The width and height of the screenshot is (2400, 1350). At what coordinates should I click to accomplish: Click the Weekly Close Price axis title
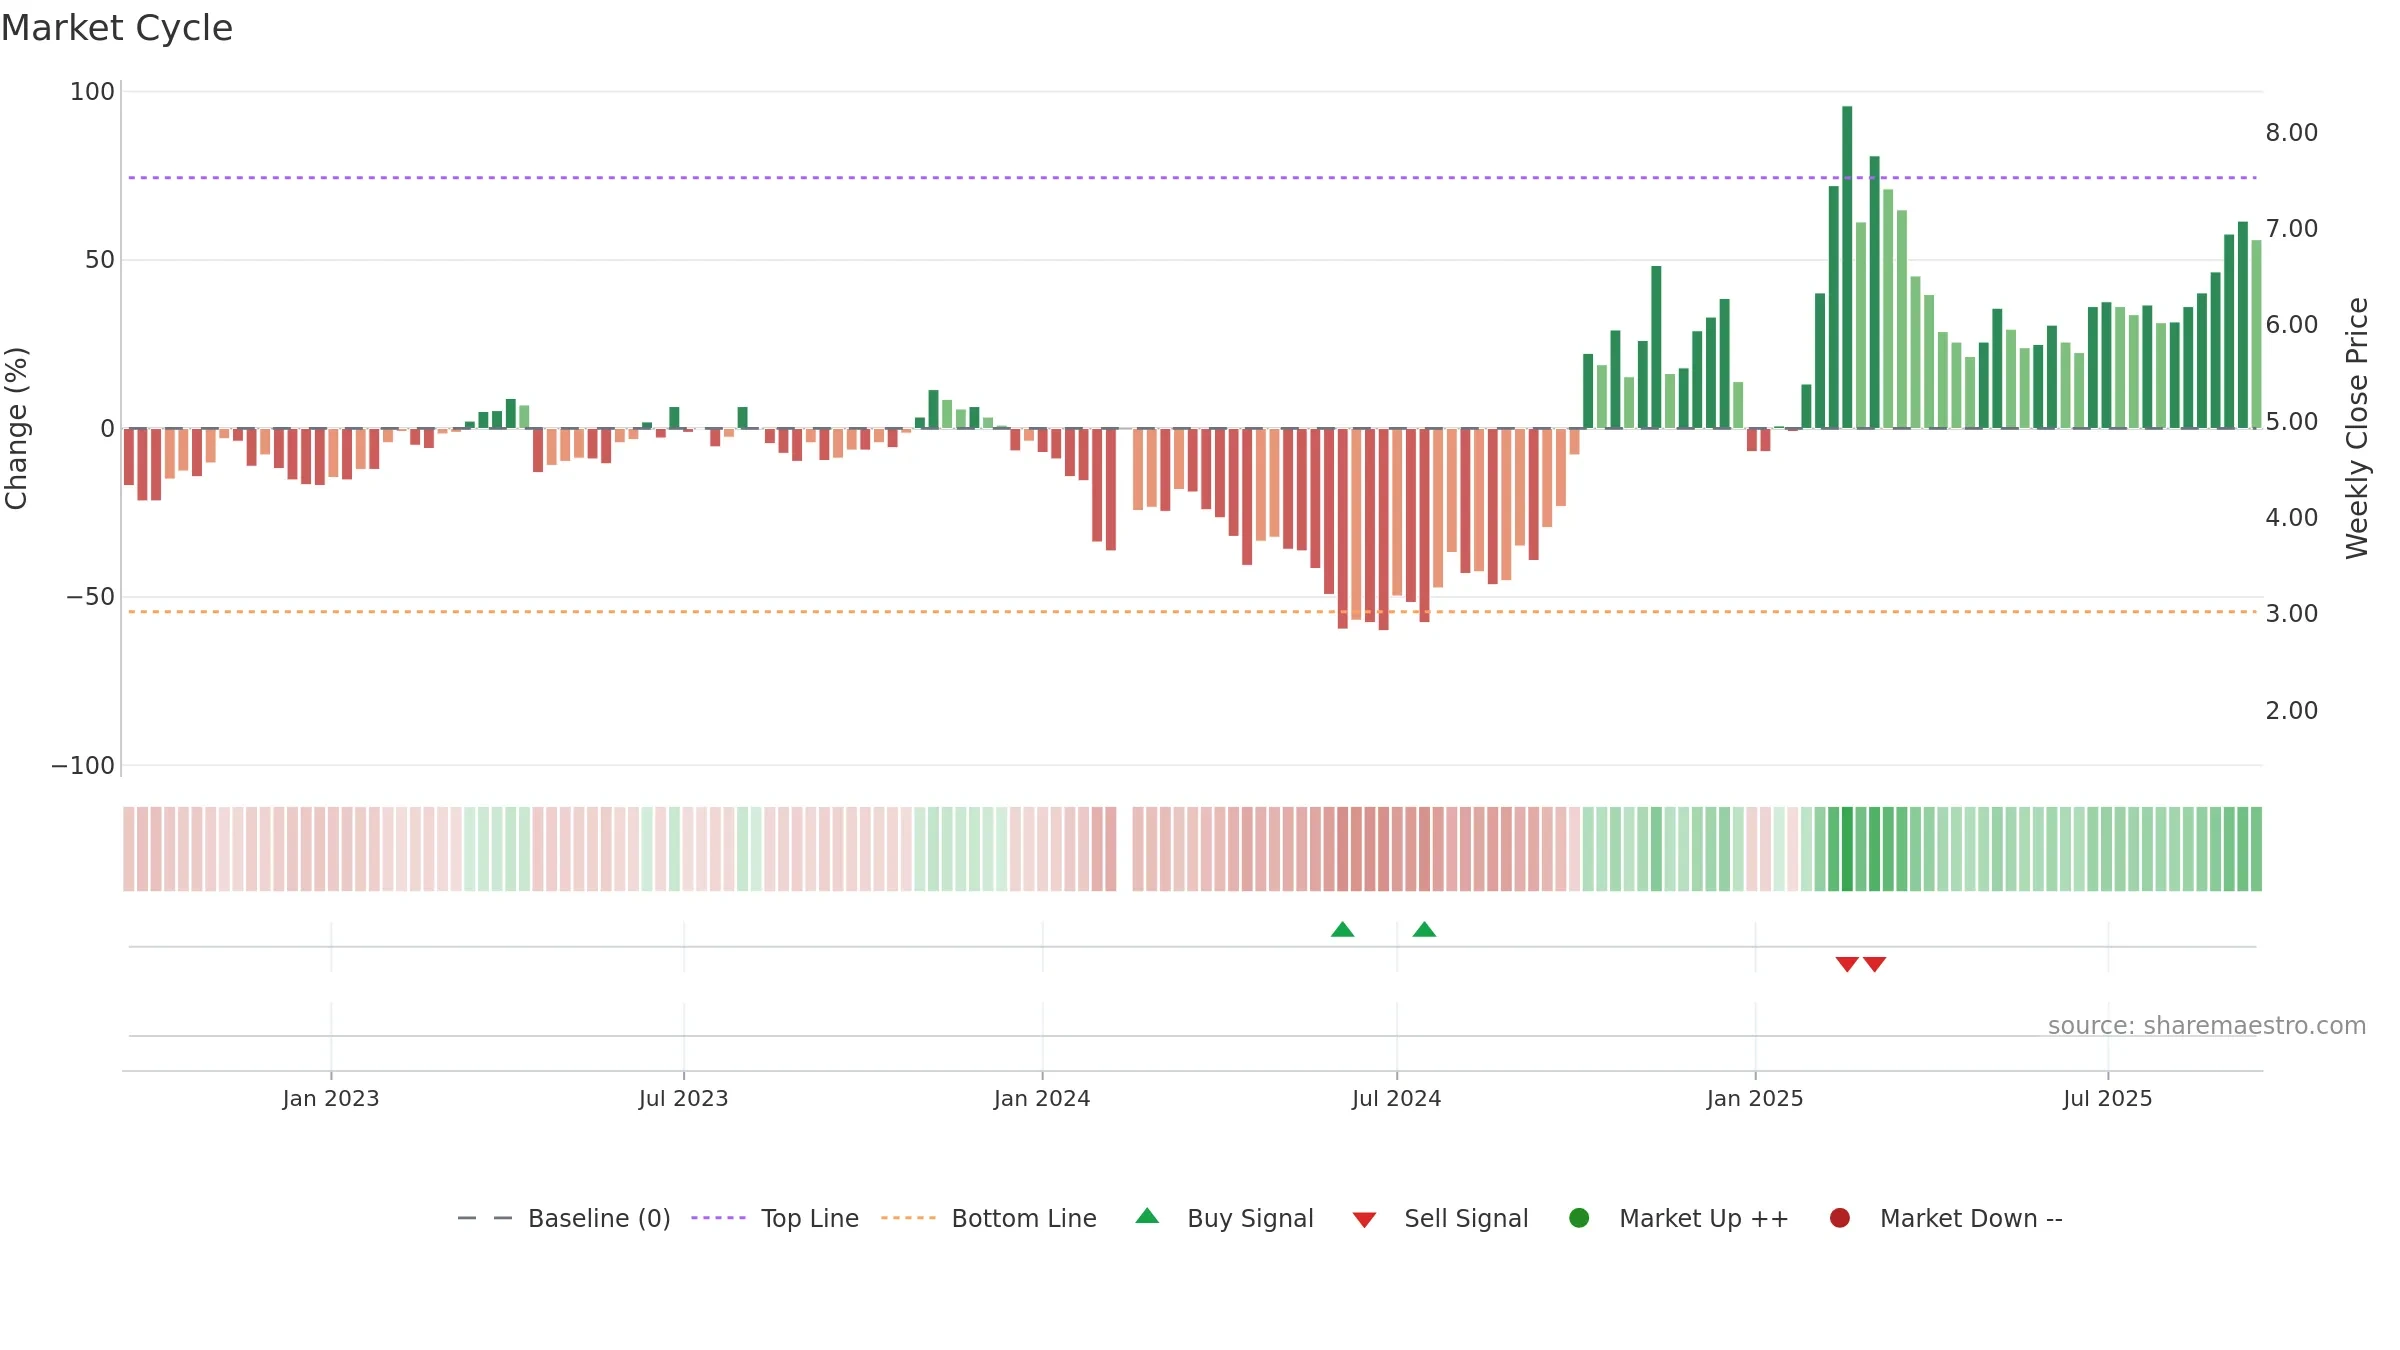pyautogui.click(x=2357, y=428)
